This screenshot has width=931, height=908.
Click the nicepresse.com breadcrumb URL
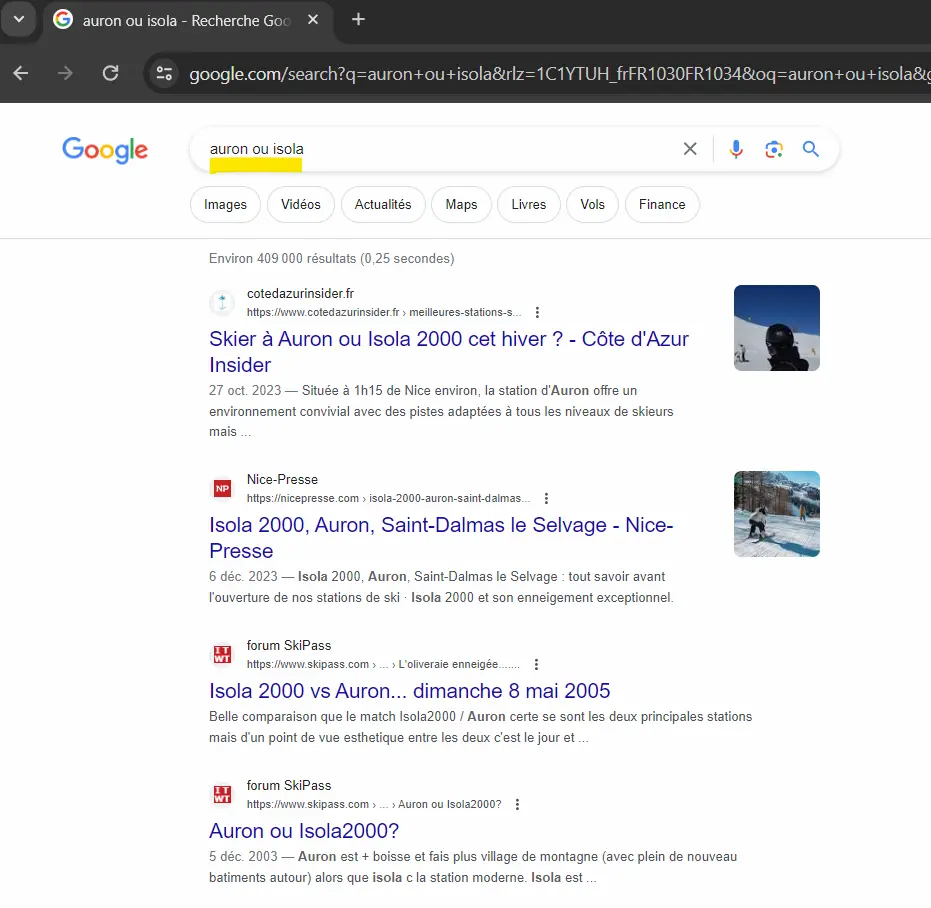[x=388, y=498]
